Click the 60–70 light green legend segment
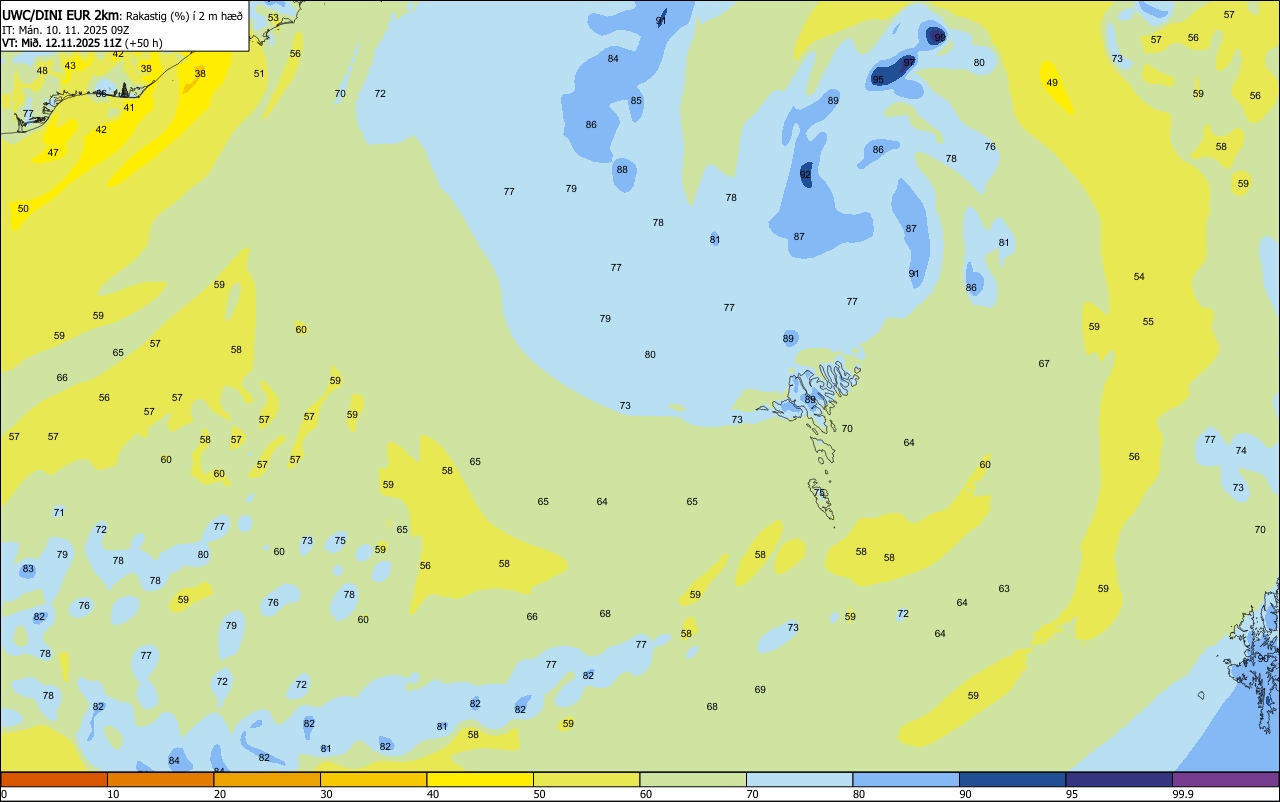The height and width of the screenshot is (802, 1280). click(693, 779)
